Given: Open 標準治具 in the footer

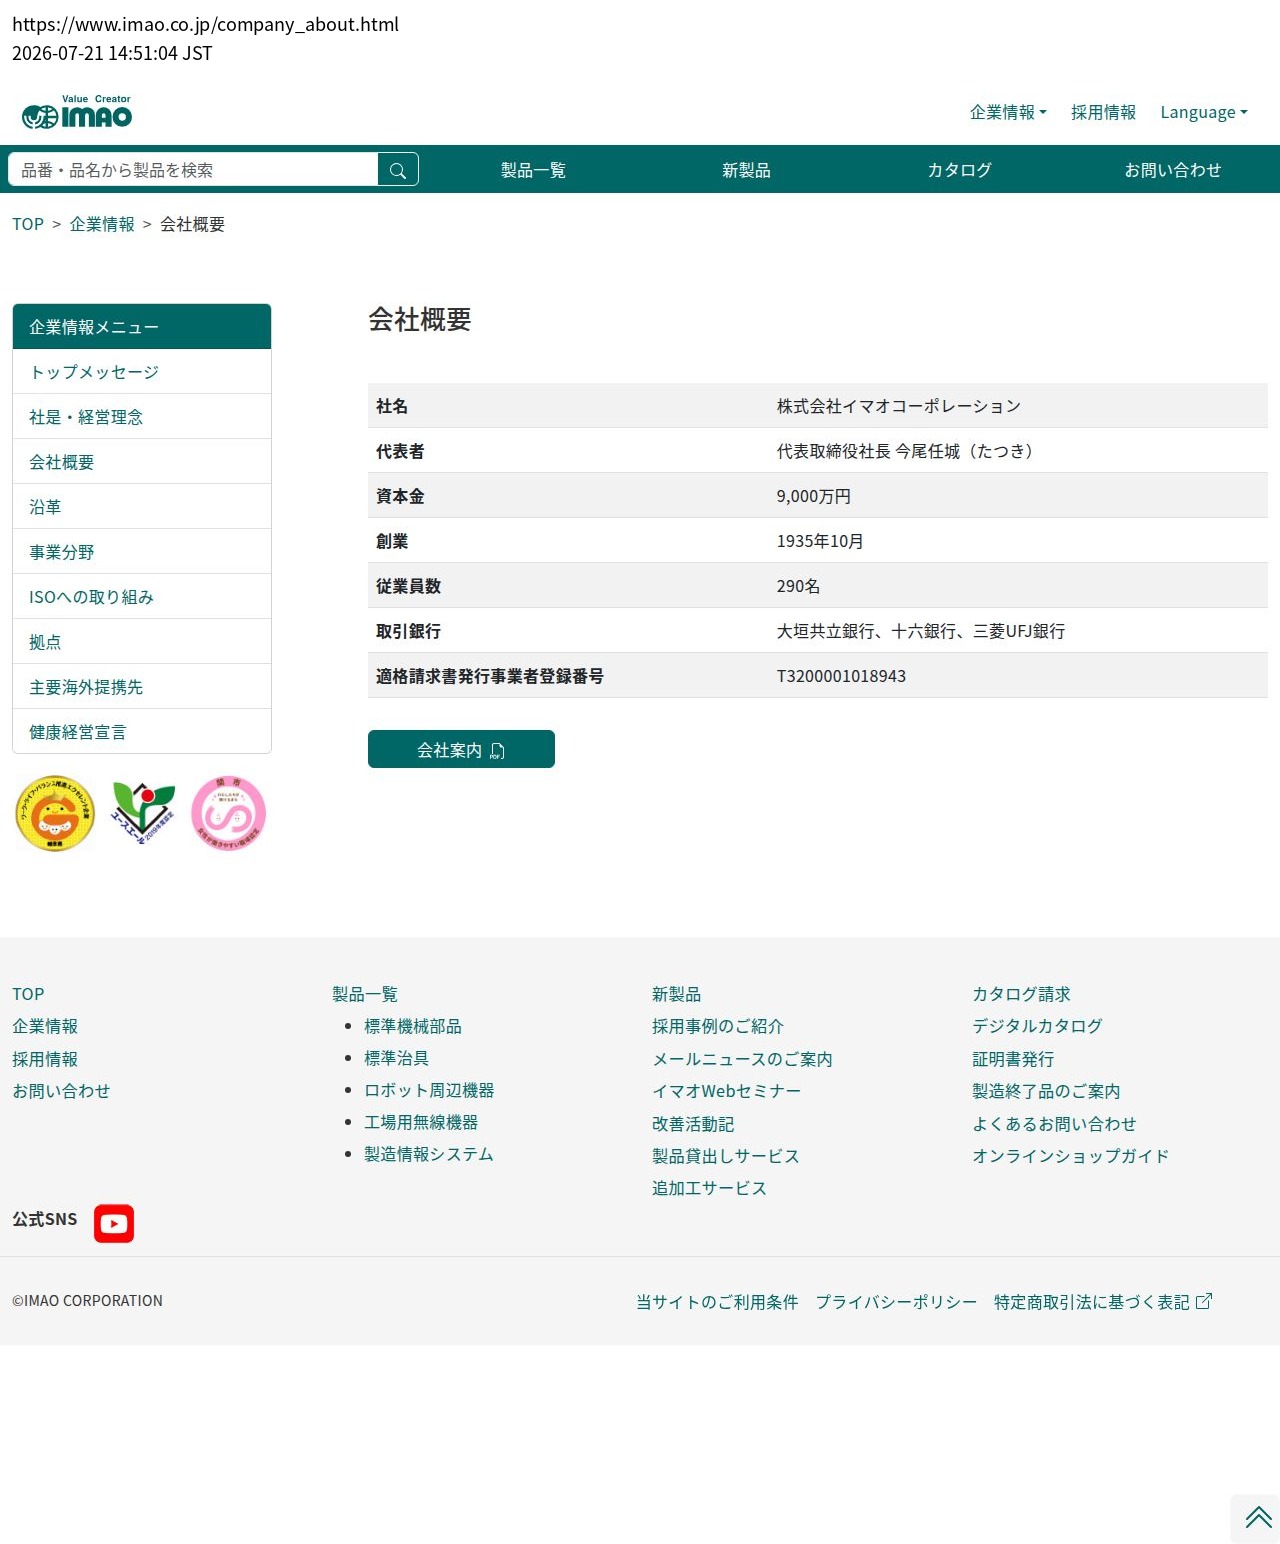Looking at the screenshot, I should 397,1058.
